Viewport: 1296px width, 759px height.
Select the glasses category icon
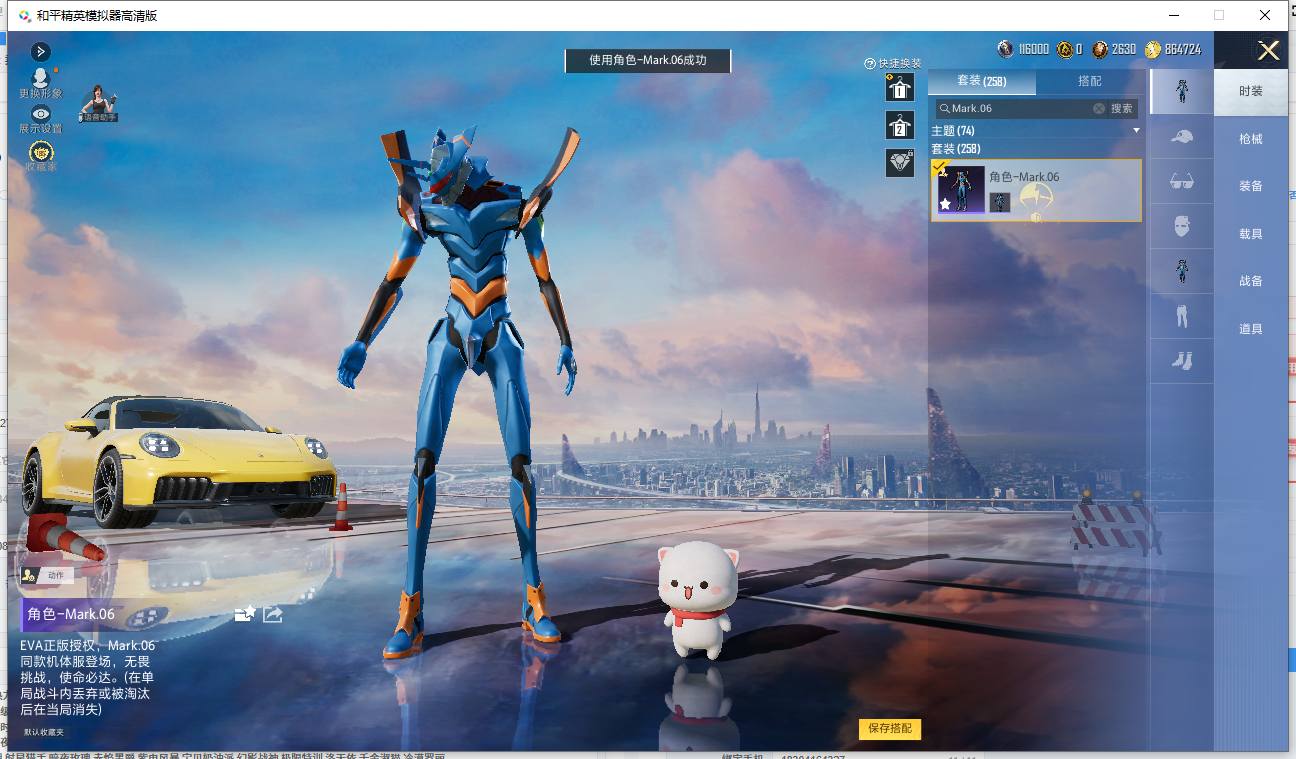click(1181, 181)
